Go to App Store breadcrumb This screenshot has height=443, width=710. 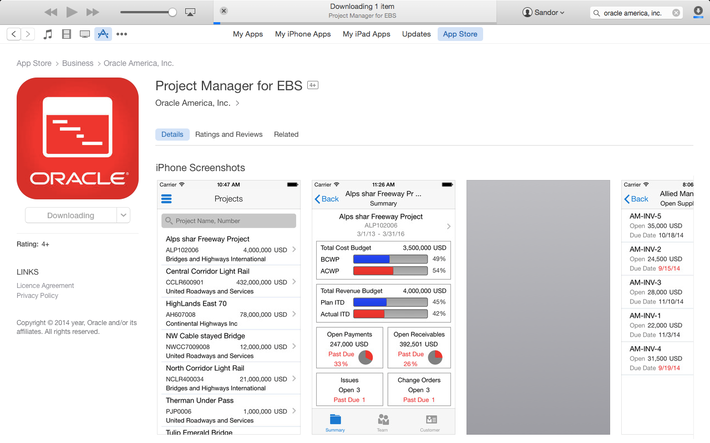(34, 63)
